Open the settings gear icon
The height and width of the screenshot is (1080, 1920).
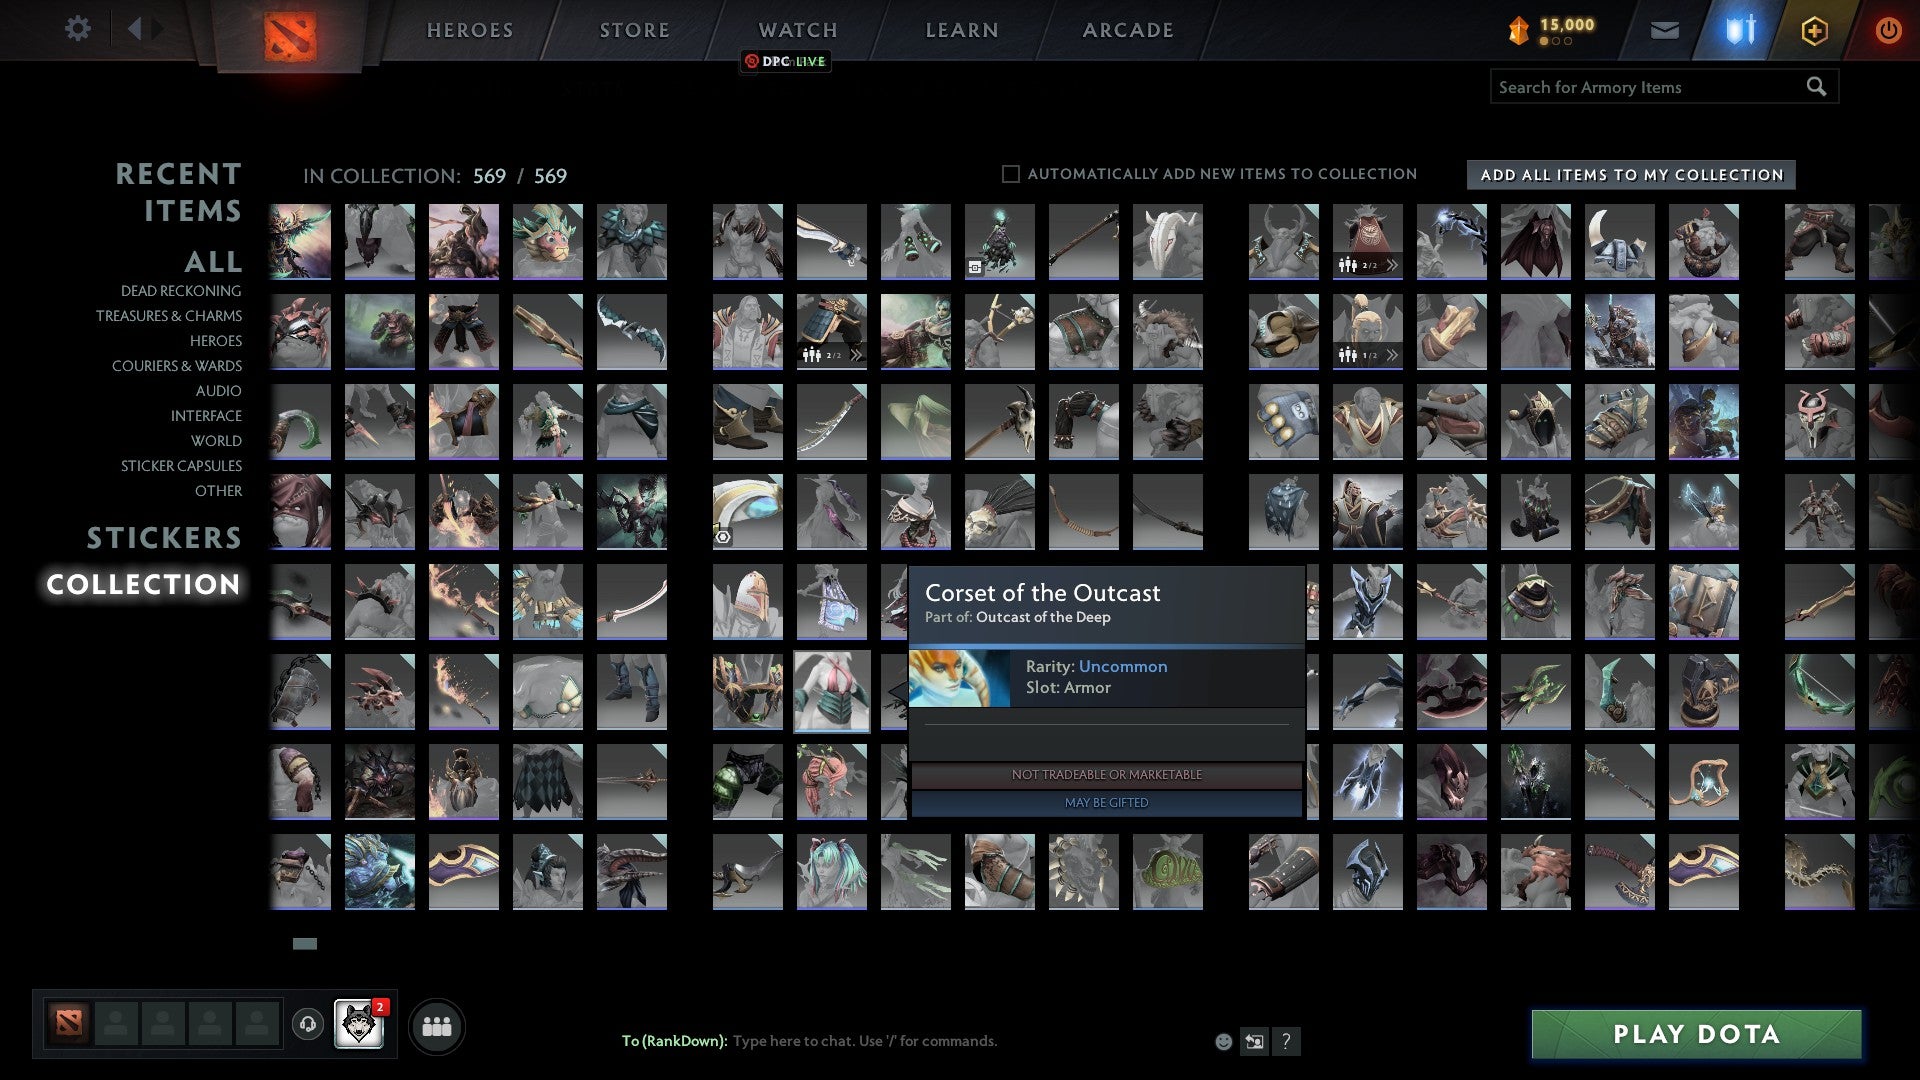pos(77,29)
